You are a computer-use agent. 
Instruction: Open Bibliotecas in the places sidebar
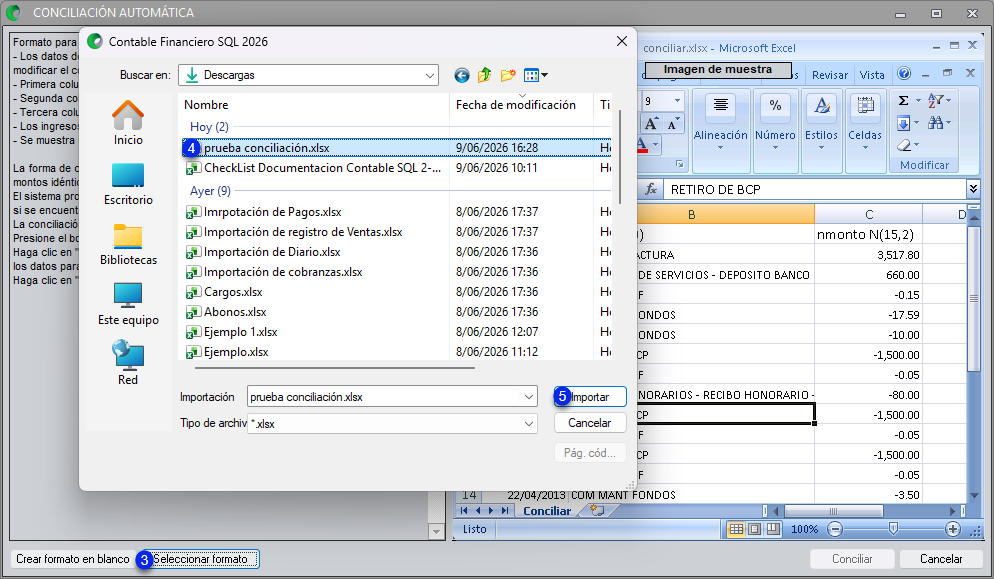(128, 244)
